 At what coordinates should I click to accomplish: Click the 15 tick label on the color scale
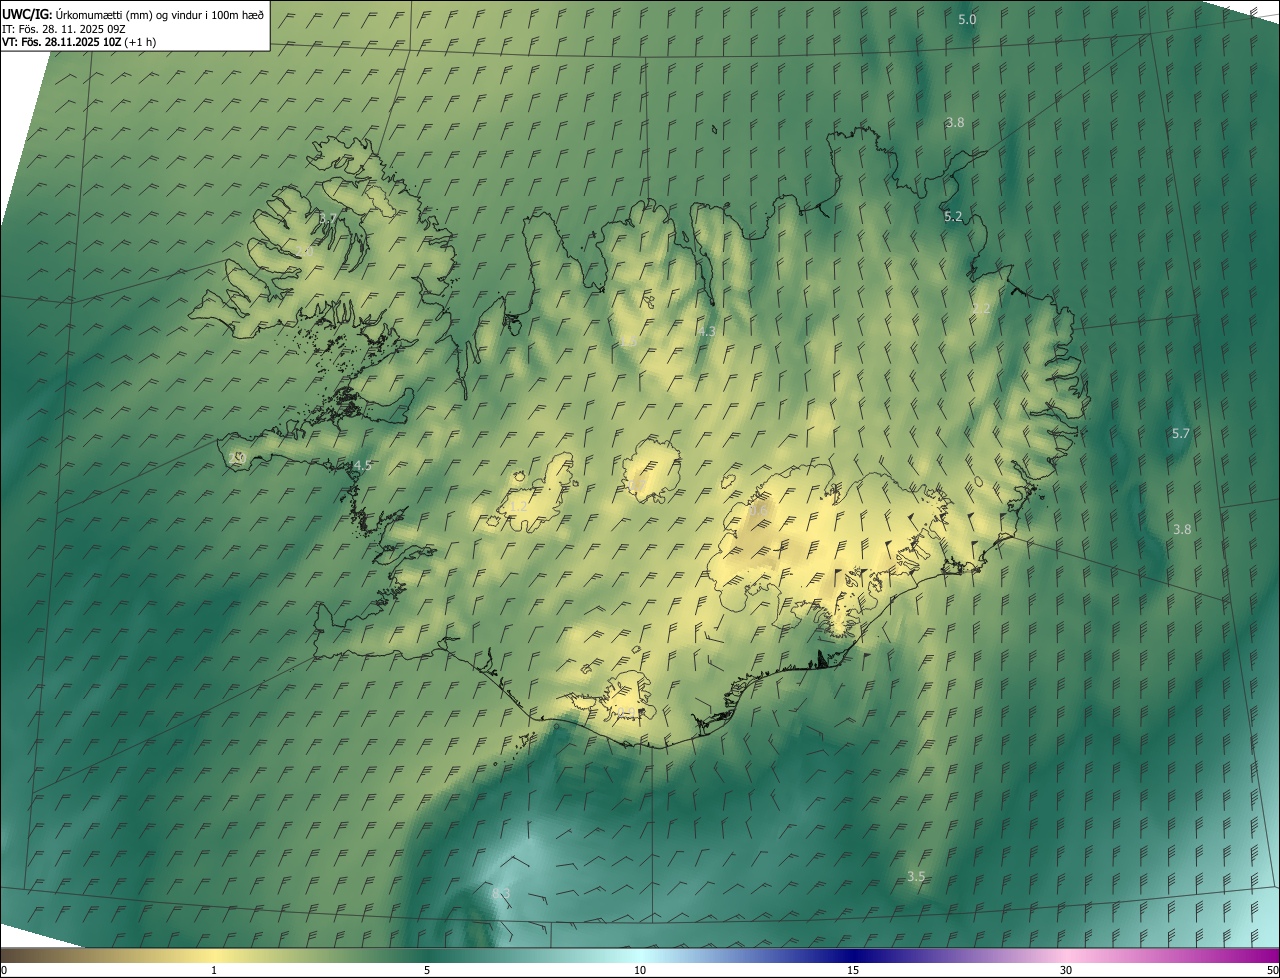[x=853, y=970]
